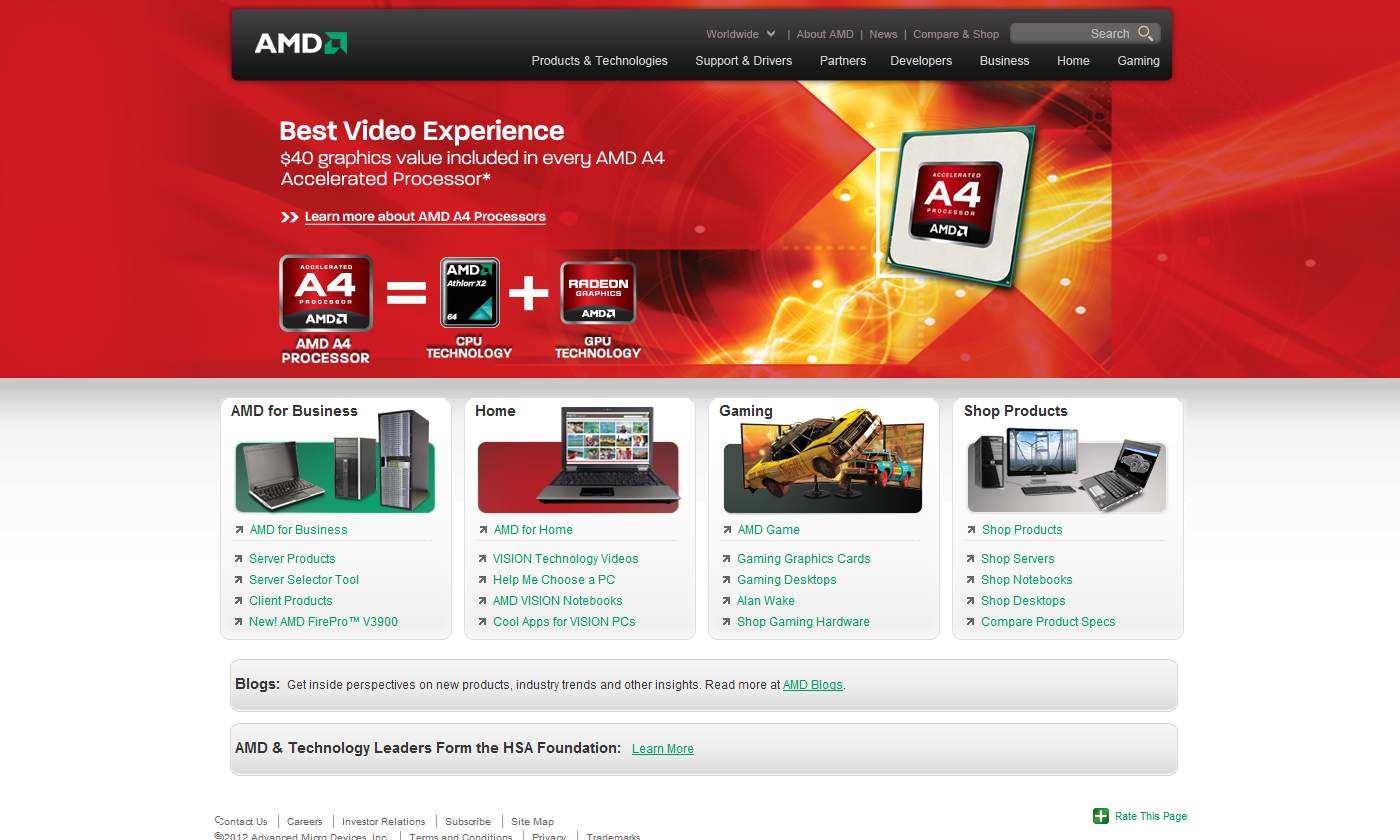Open the Contact Us footer link

click(242, 822)
